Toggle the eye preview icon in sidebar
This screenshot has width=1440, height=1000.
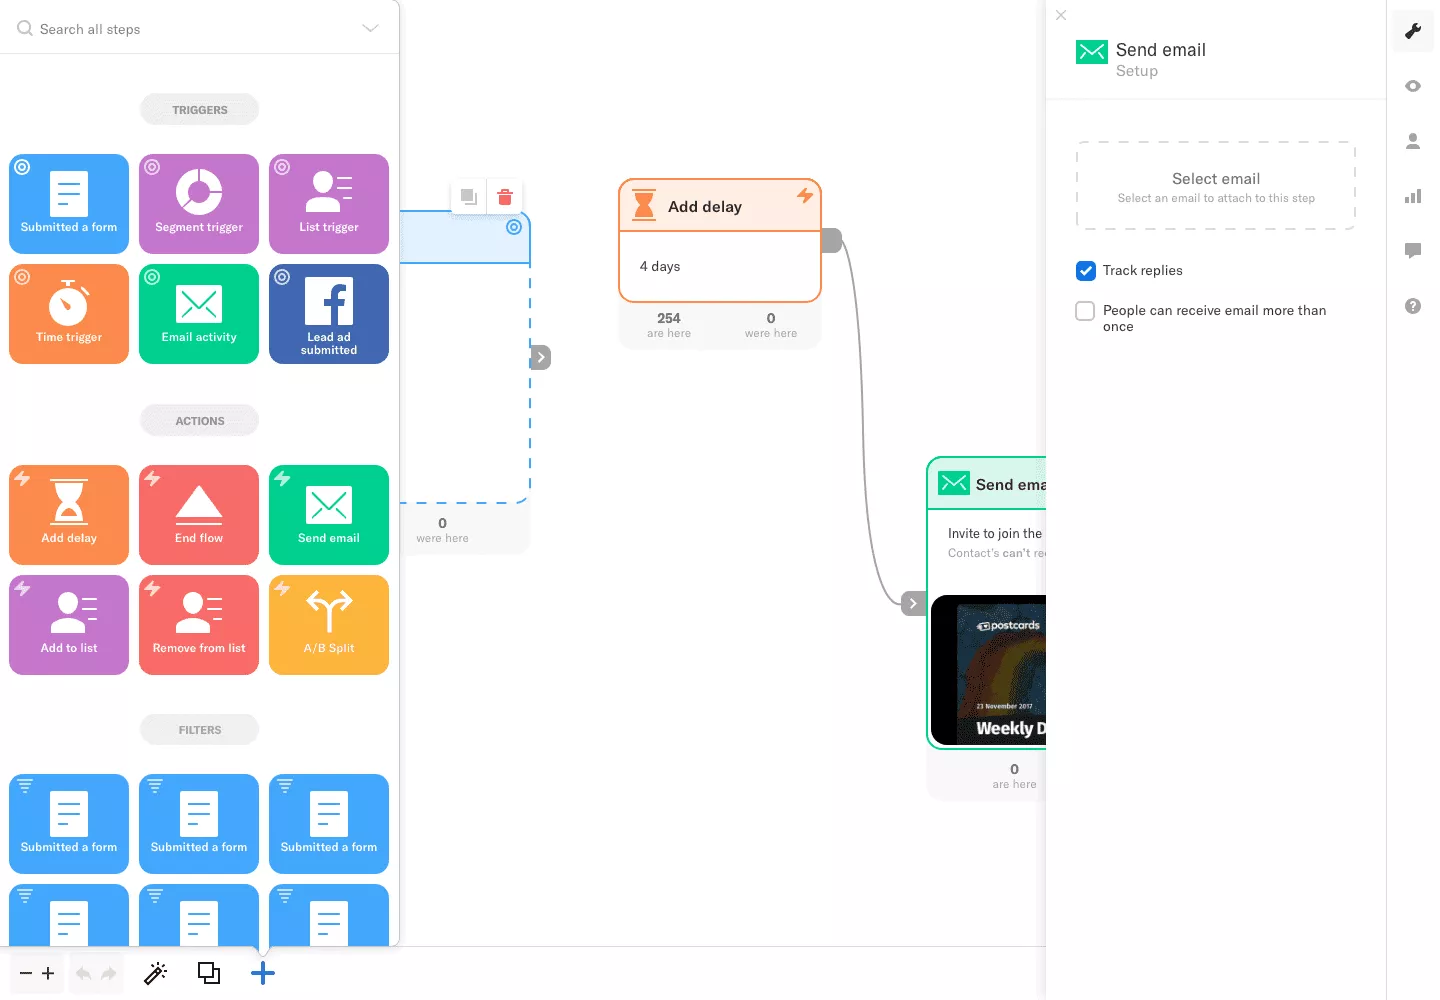coord(1413,86)
